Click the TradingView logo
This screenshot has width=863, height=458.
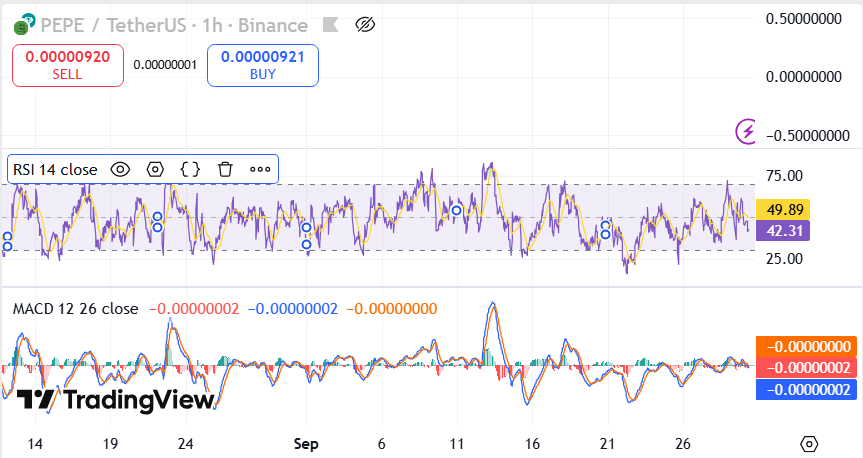(116, 400)
